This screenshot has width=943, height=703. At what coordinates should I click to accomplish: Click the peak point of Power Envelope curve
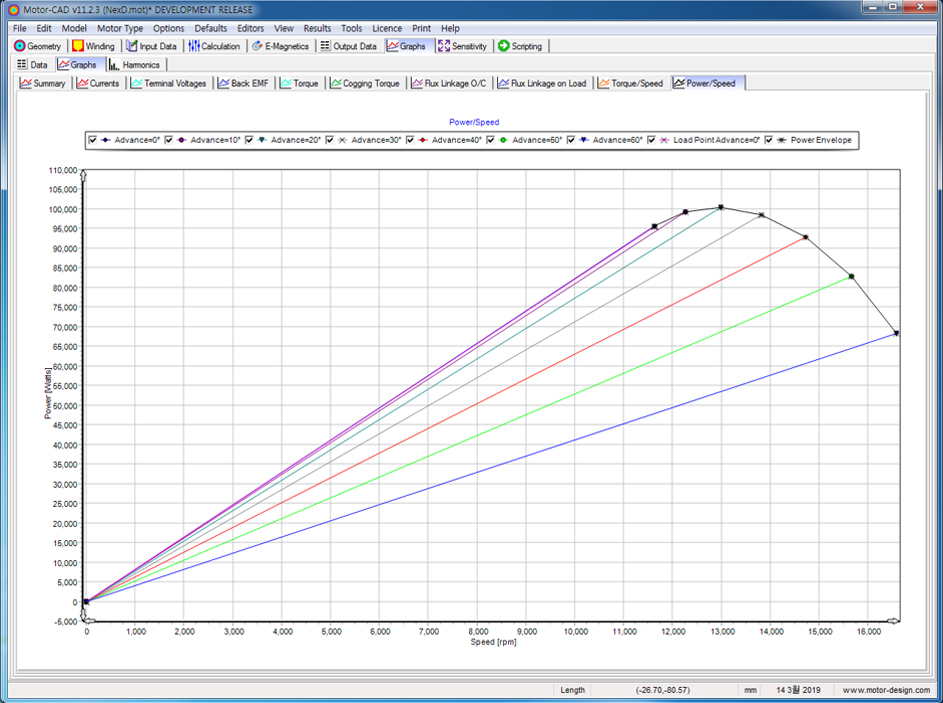721,207
